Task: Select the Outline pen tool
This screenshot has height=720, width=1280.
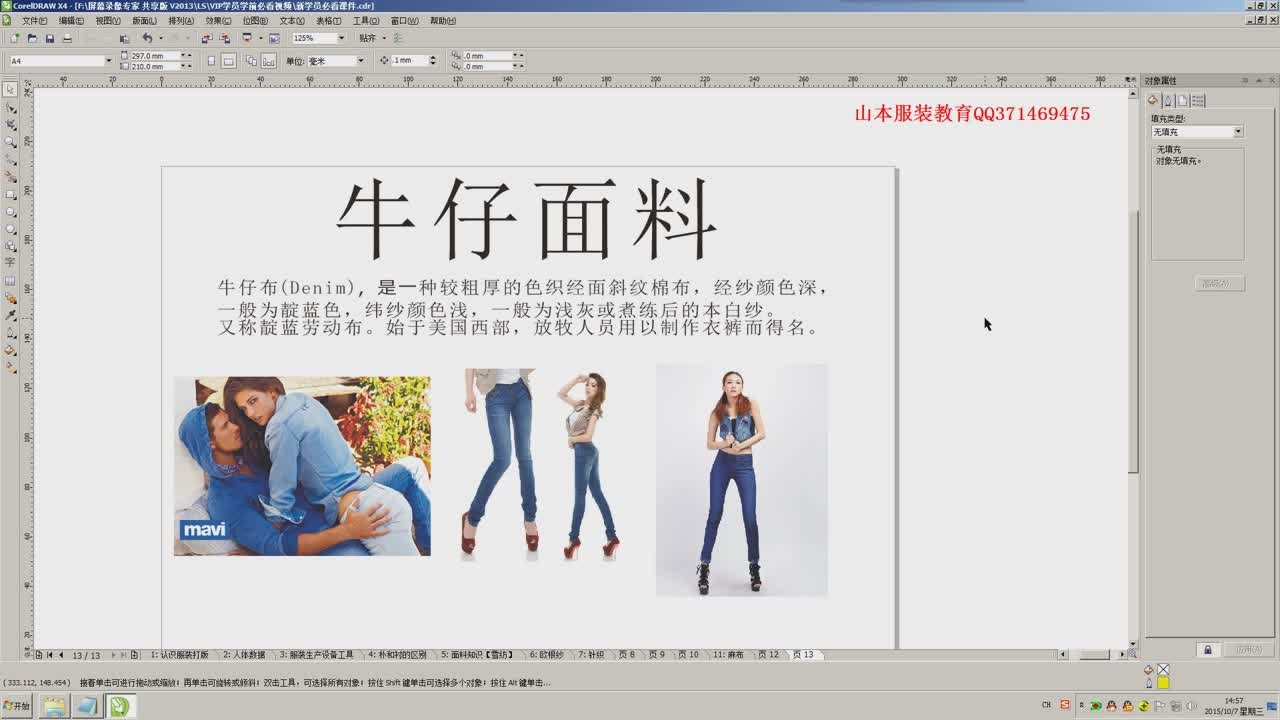Action: 11,333
